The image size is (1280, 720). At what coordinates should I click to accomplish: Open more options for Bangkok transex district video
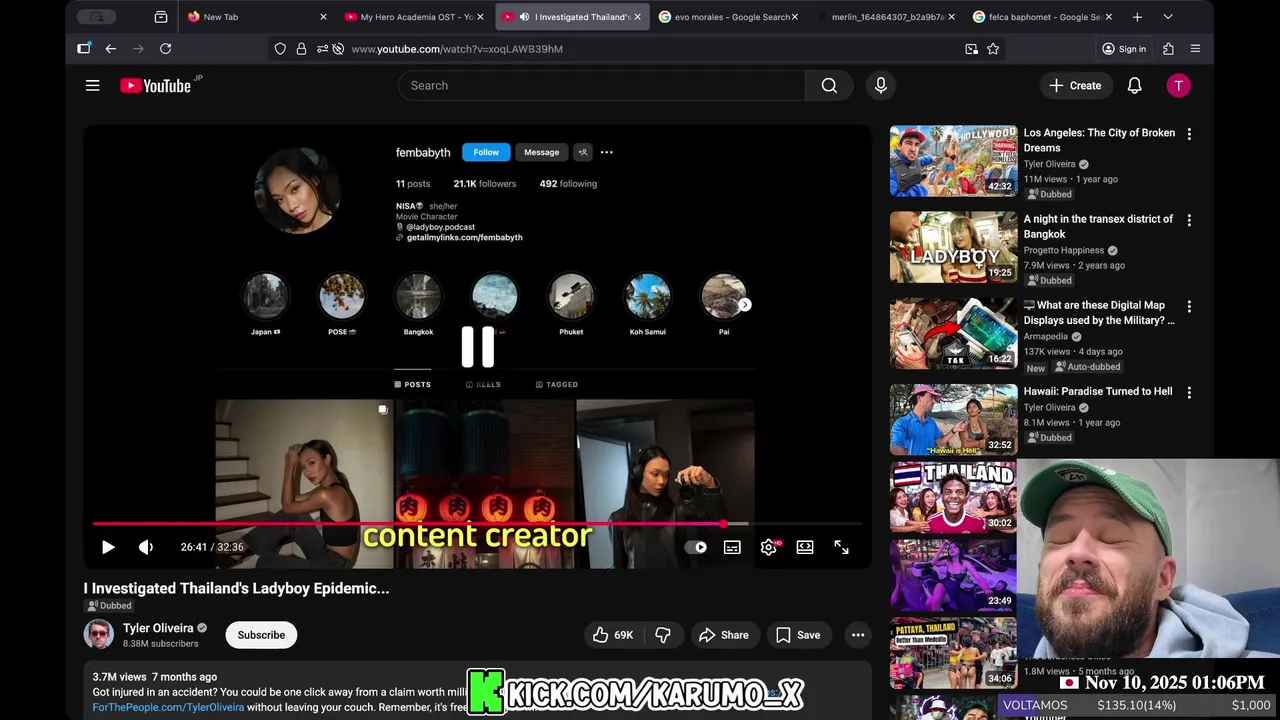click(1189, 220)
